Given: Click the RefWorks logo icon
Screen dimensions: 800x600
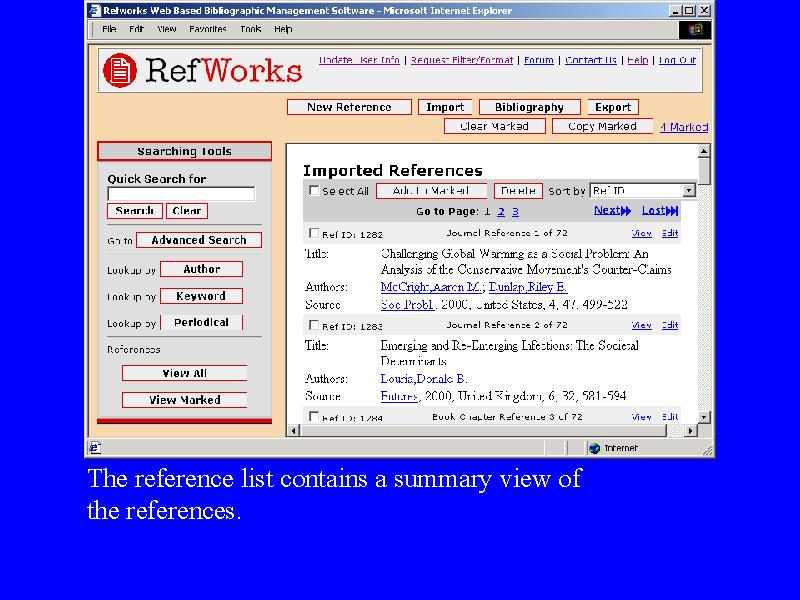Looking at the screenshot, I should (x=120, y=70).
